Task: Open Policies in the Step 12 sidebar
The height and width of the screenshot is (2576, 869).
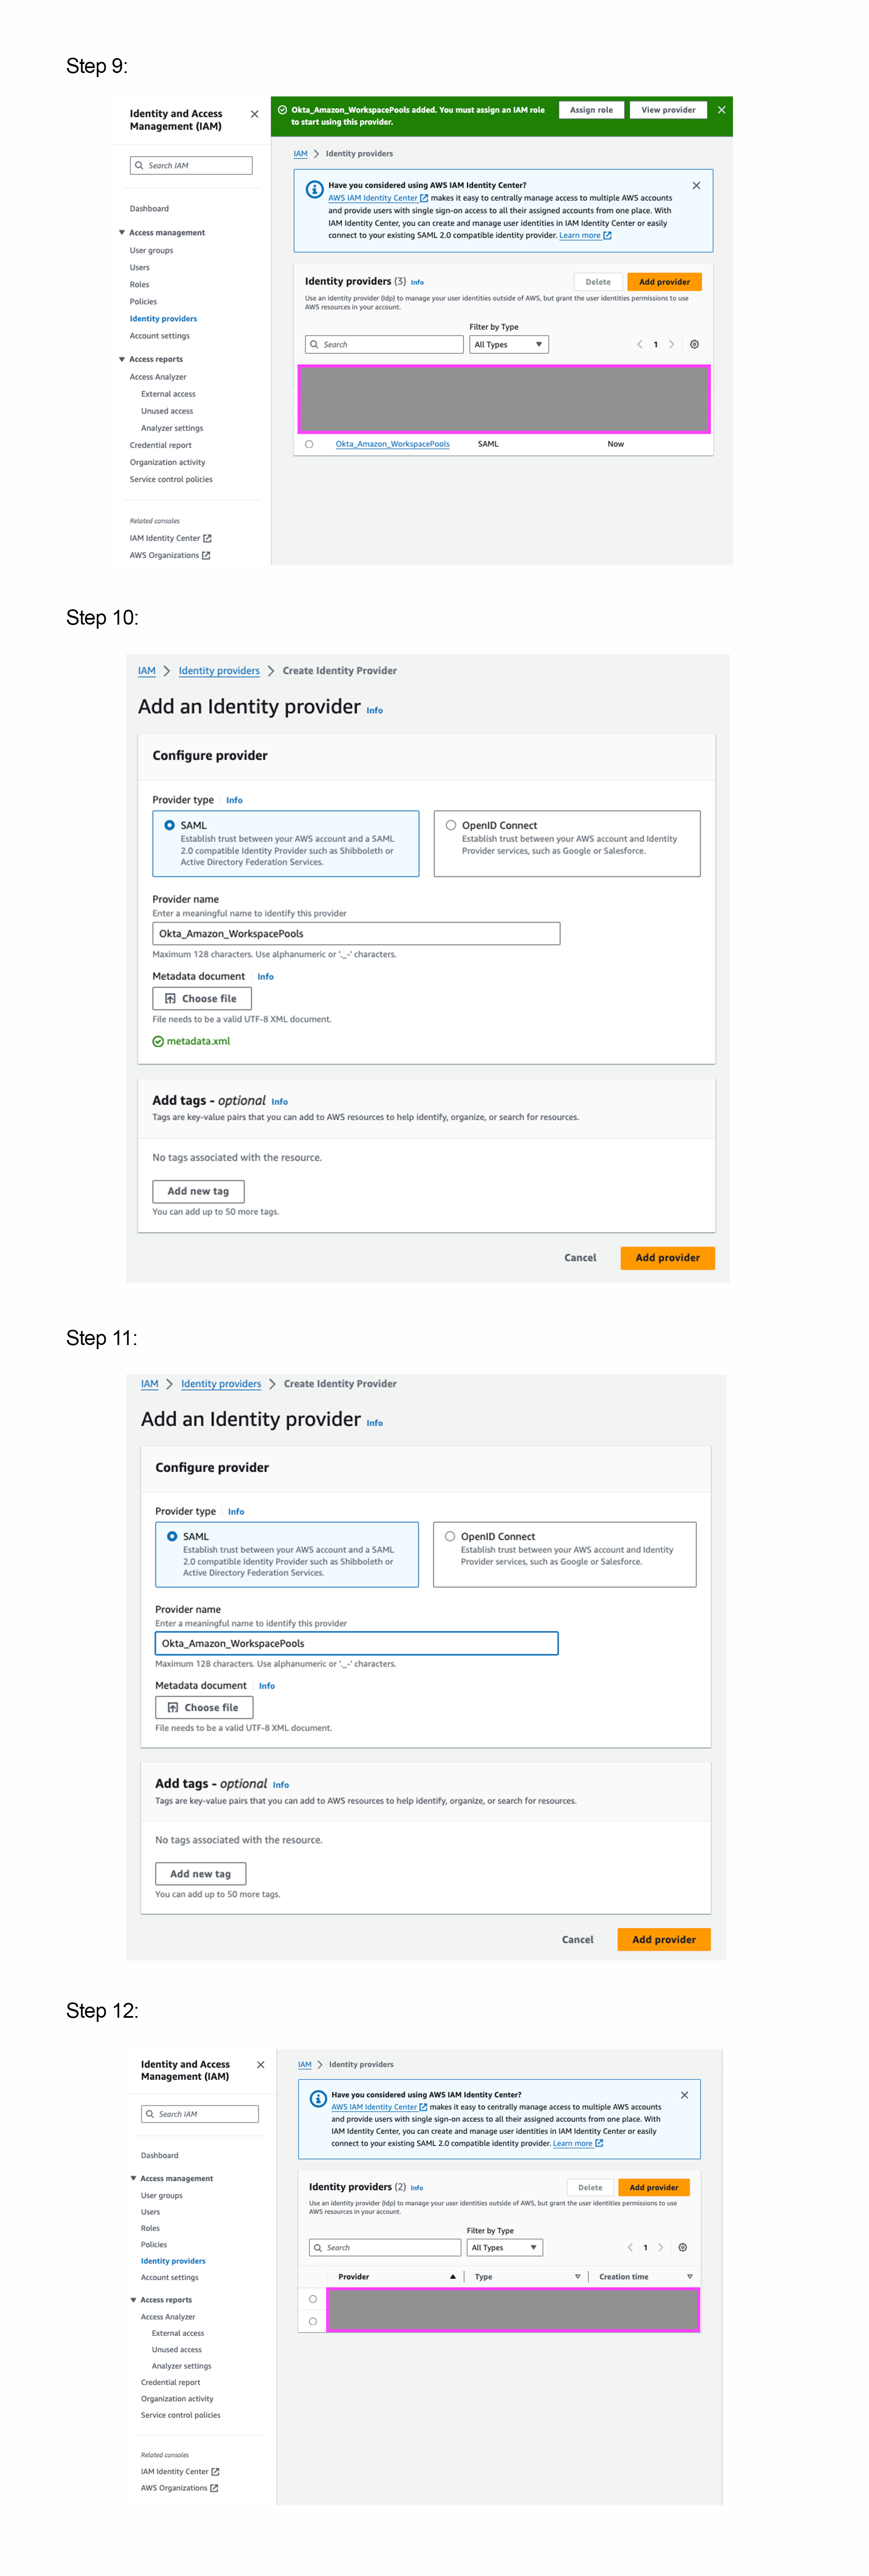Action: coord(153,2244)
